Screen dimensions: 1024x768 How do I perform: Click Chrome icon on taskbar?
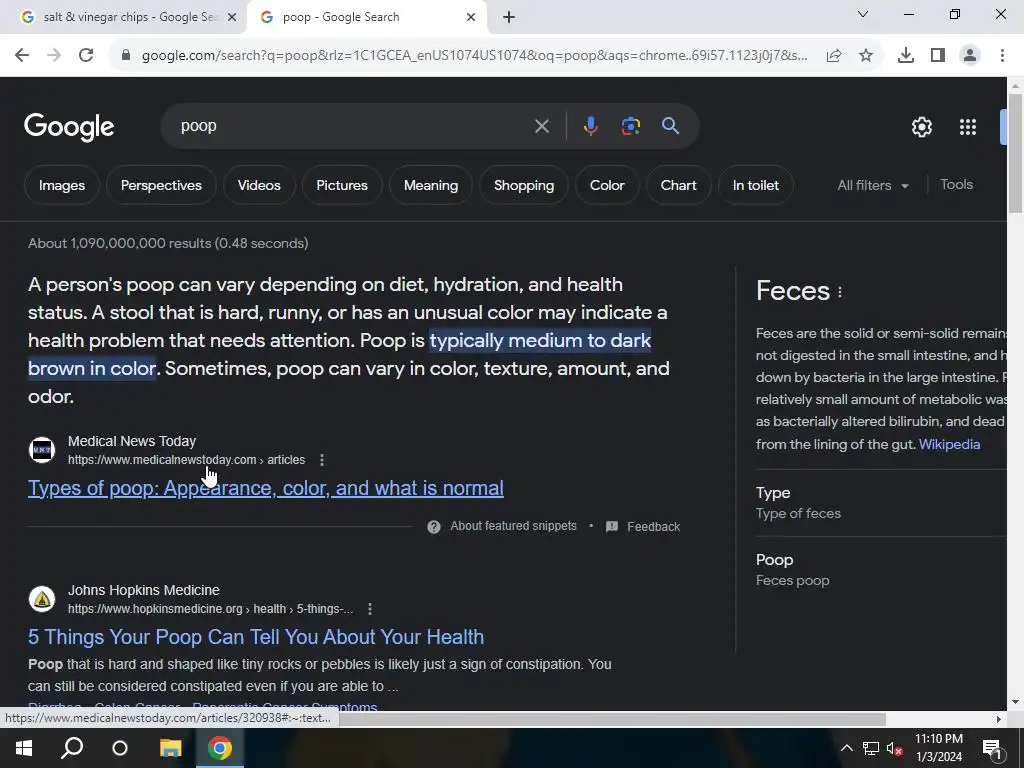point(220,748)
